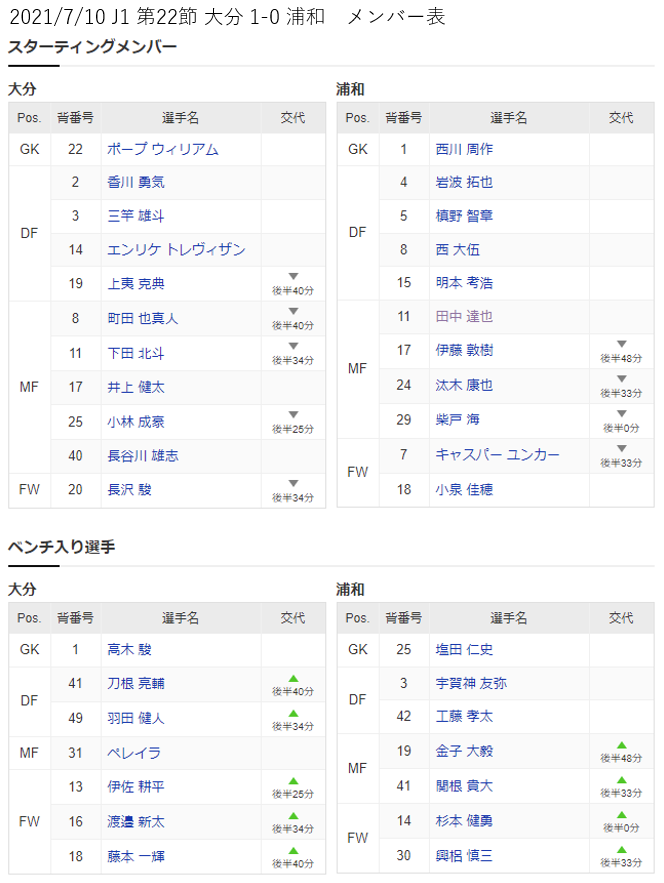Click substitution-in arrow for 伊佐 耕平
This screenshot has width=664, height=883.
[x=293, y=781]
